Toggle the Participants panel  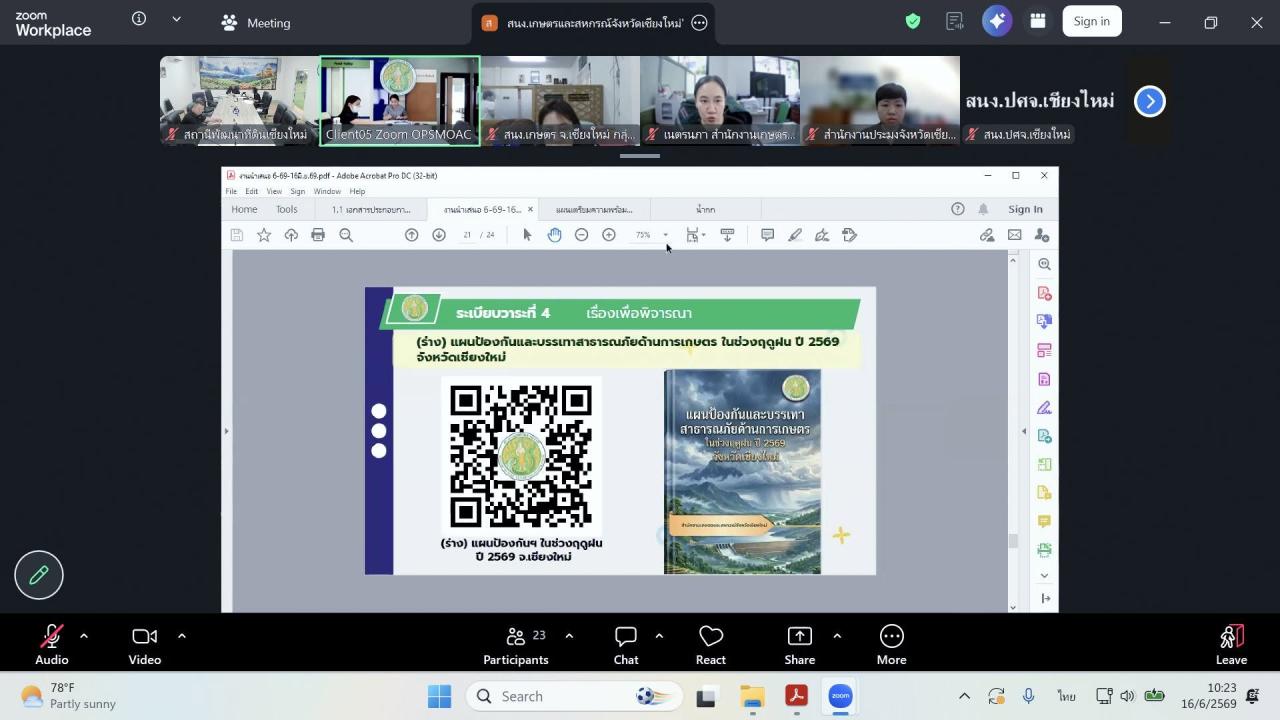[x=516, y=645]
